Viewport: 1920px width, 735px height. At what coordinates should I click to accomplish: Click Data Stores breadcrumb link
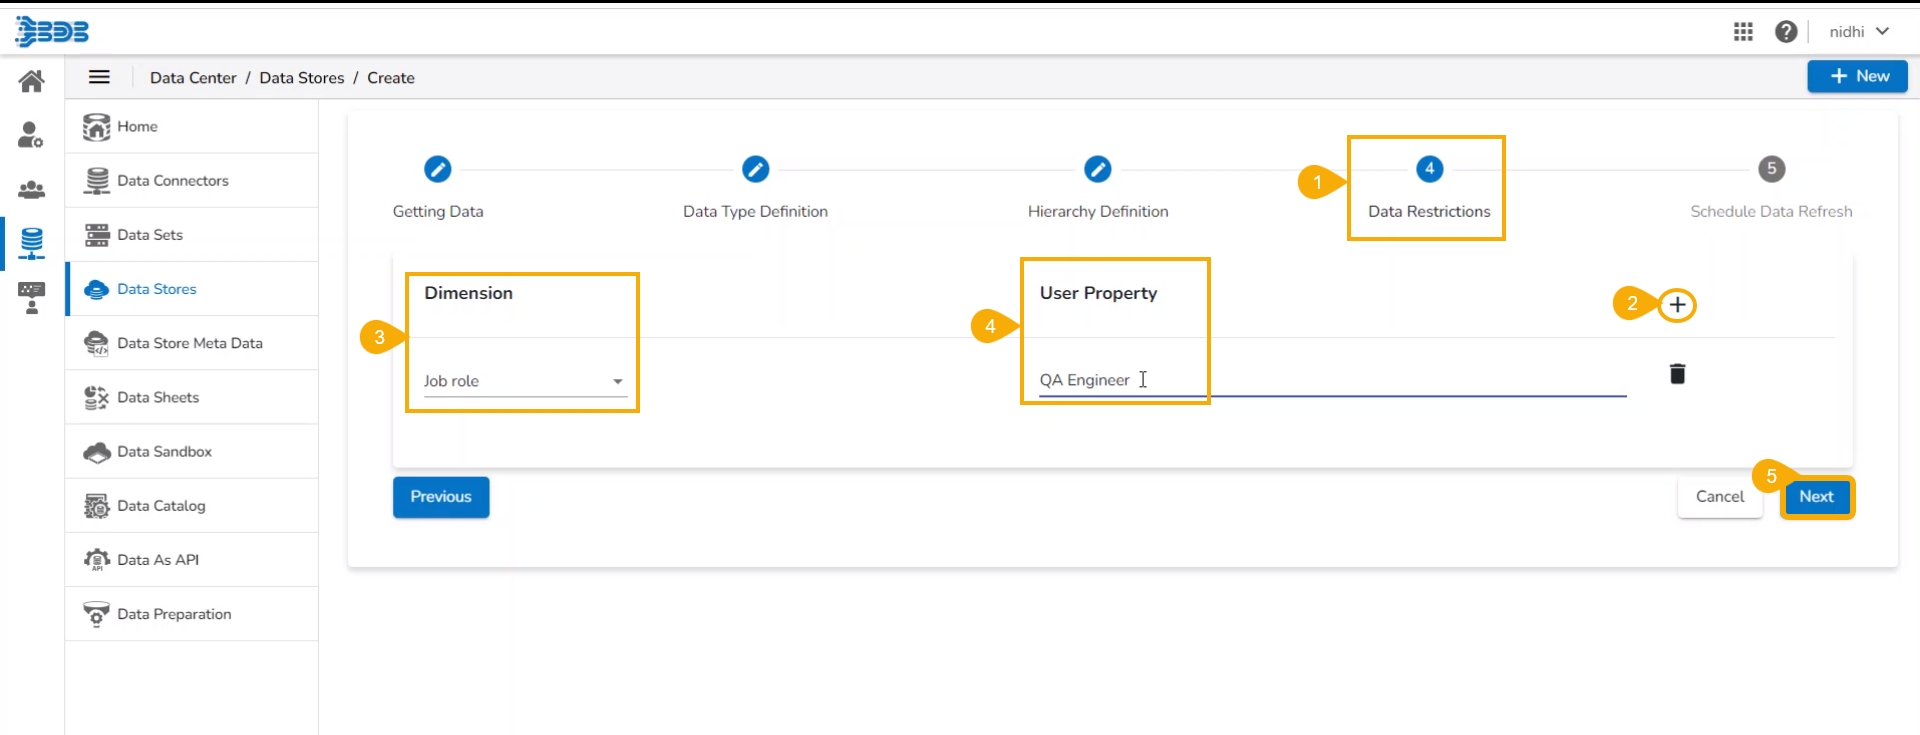point(301,78)
